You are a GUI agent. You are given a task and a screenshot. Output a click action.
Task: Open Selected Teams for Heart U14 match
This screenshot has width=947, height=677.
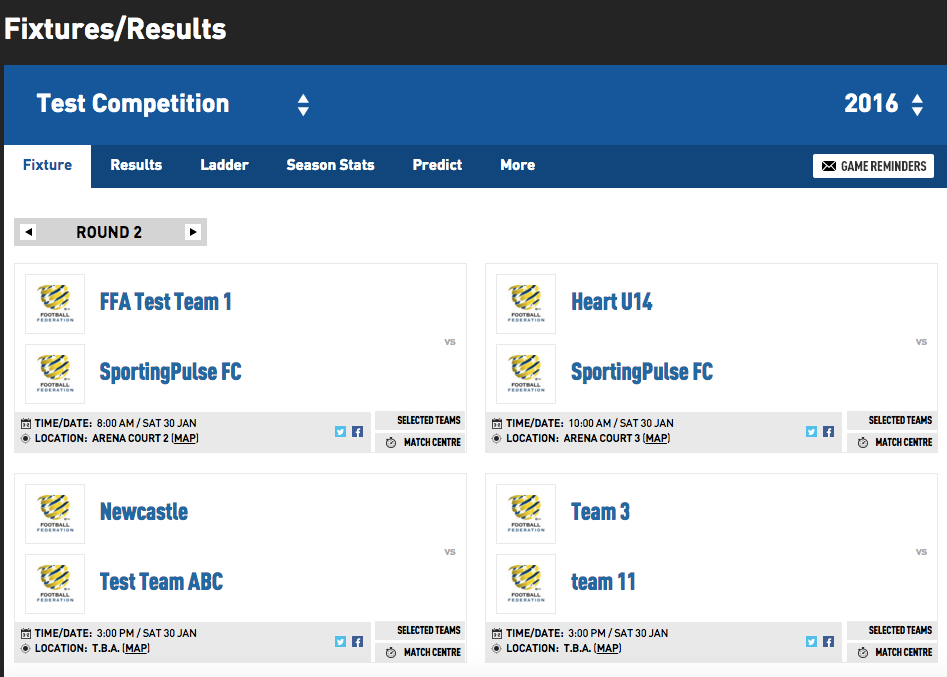(892, 420)
